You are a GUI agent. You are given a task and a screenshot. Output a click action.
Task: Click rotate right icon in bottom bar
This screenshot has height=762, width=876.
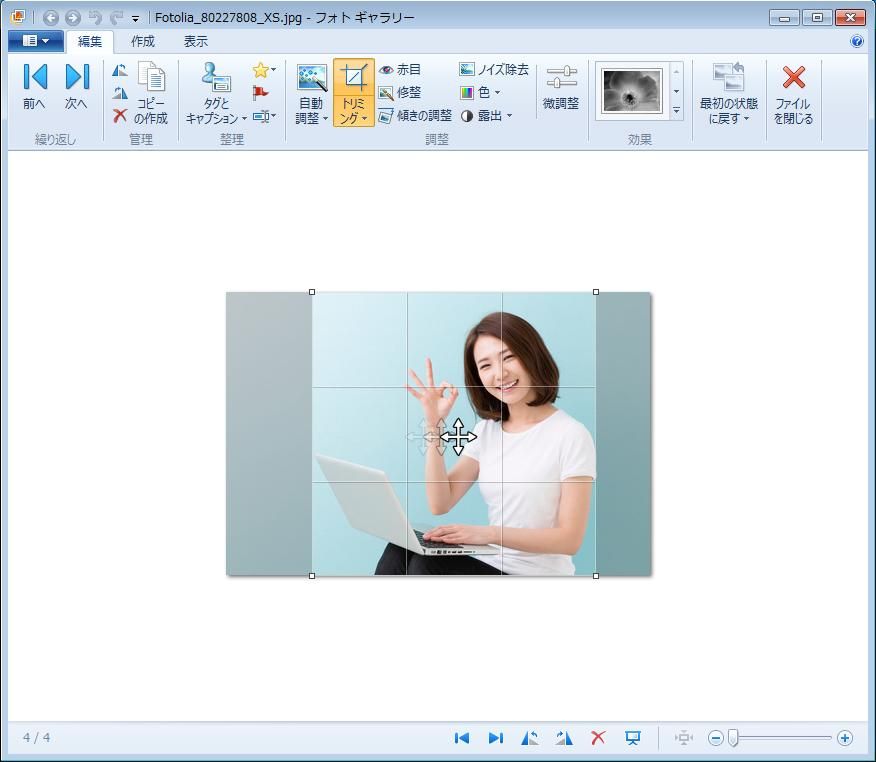coord(564,738)
